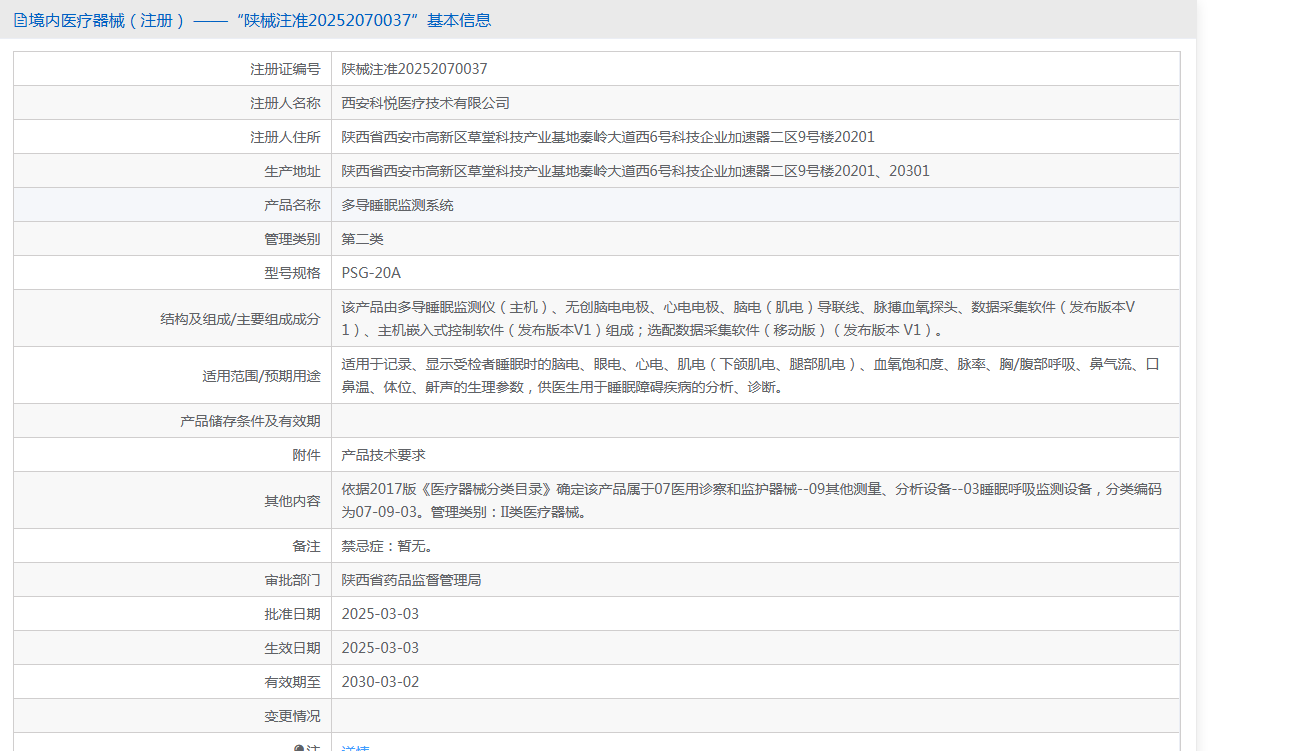Click the 注册人名称 label
1313x751 pixels.
pos(285,103)
